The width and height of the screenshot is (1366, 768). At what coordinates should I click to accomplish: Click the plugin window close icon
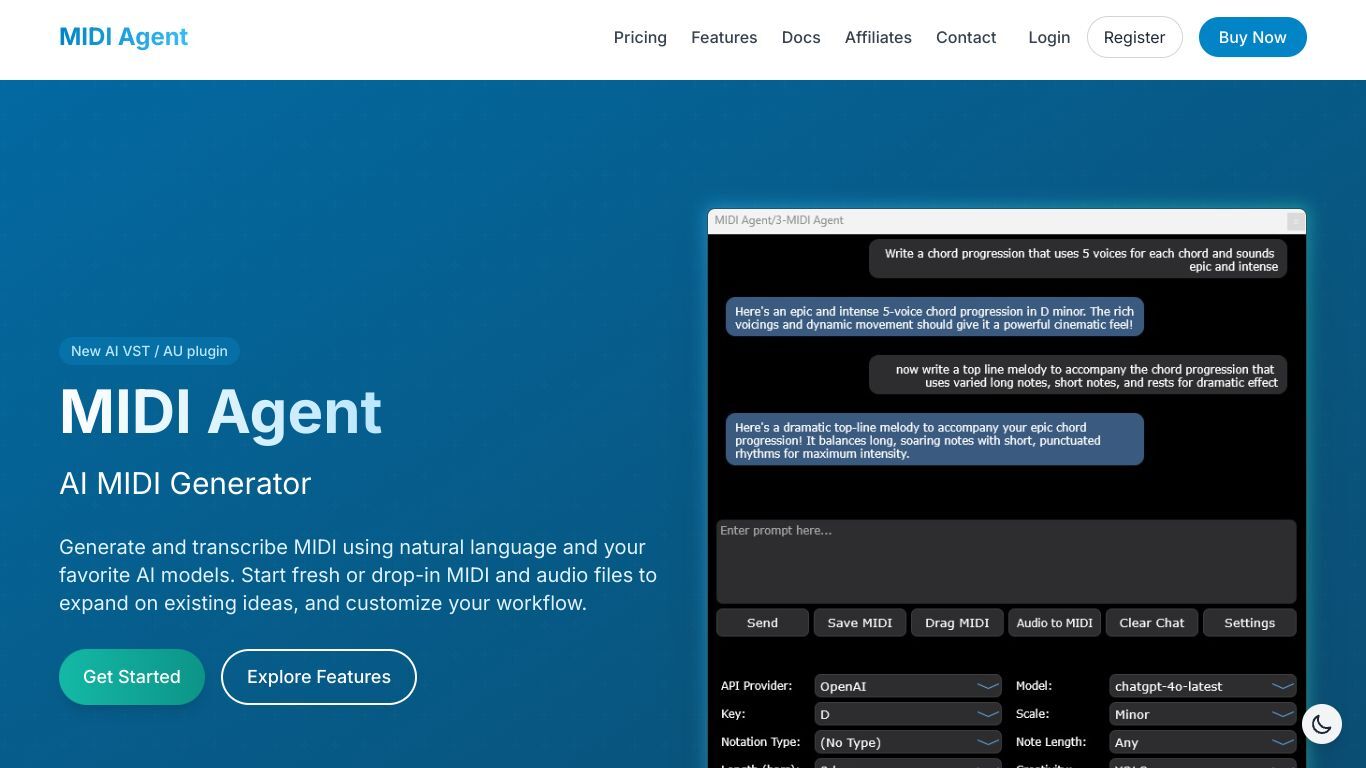click(1295, 221)
